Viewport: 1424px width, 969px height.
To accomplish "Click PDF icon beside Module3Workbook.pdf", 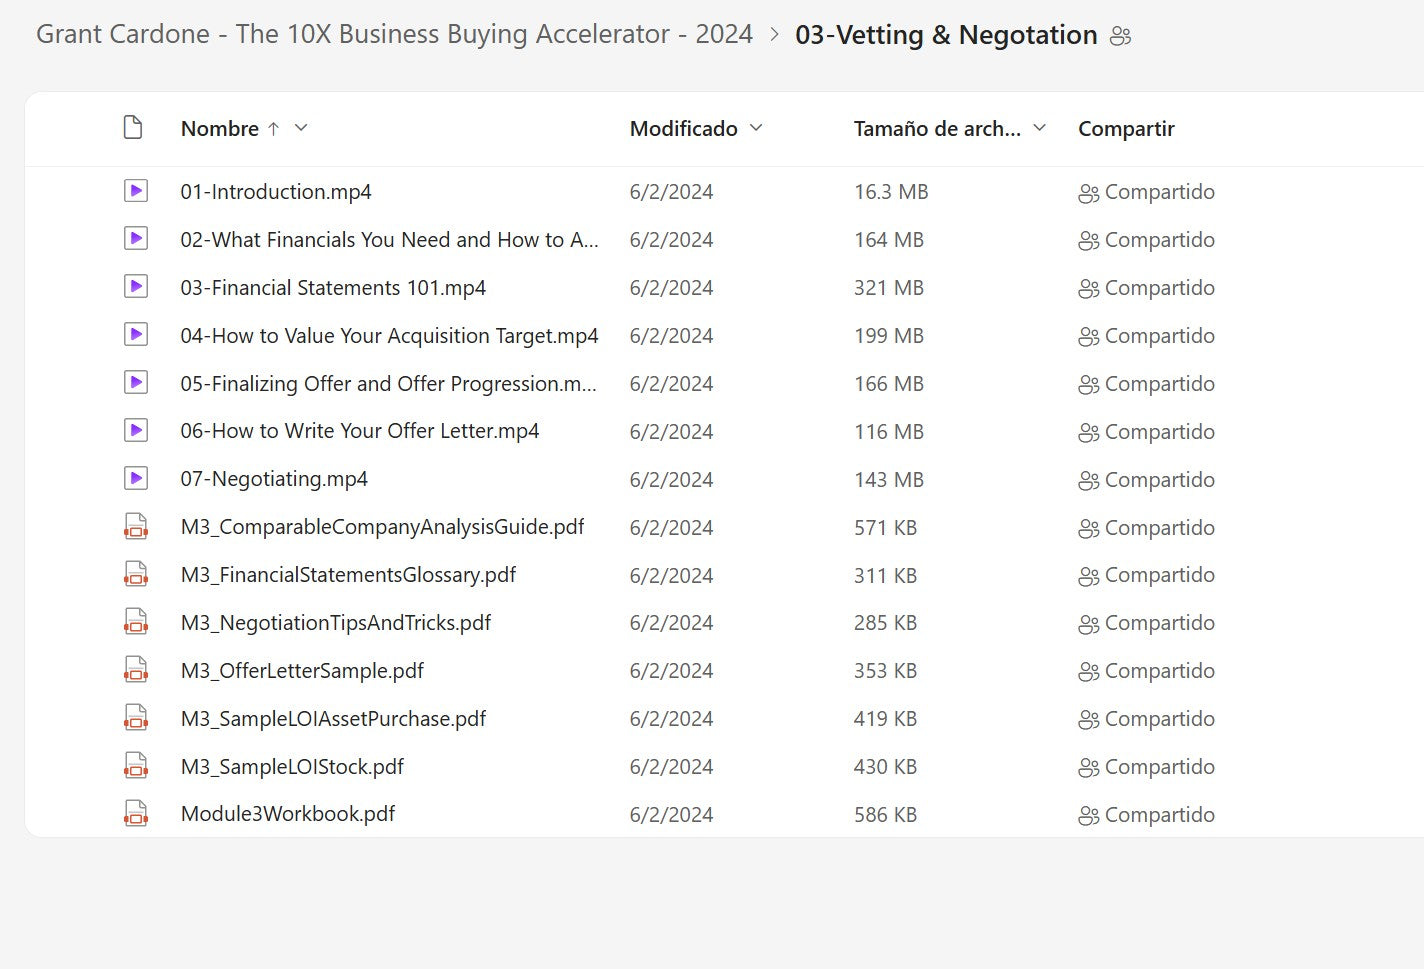I will pos(136,814).
